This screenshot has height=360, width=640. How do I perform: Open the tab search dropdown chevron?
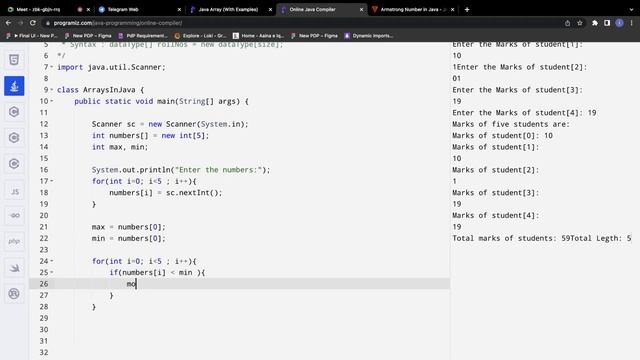(631, 9)
